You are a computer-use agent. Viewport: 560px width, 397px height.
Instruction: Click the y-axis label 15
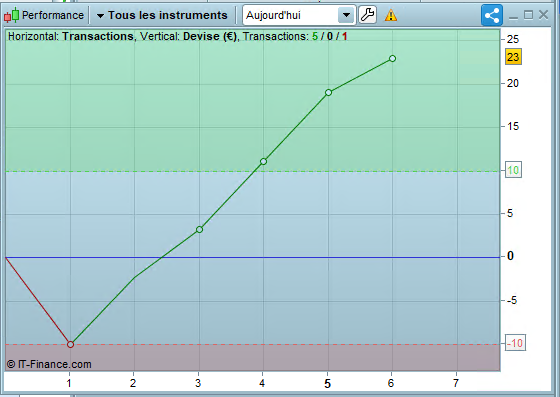coord(513,126)
